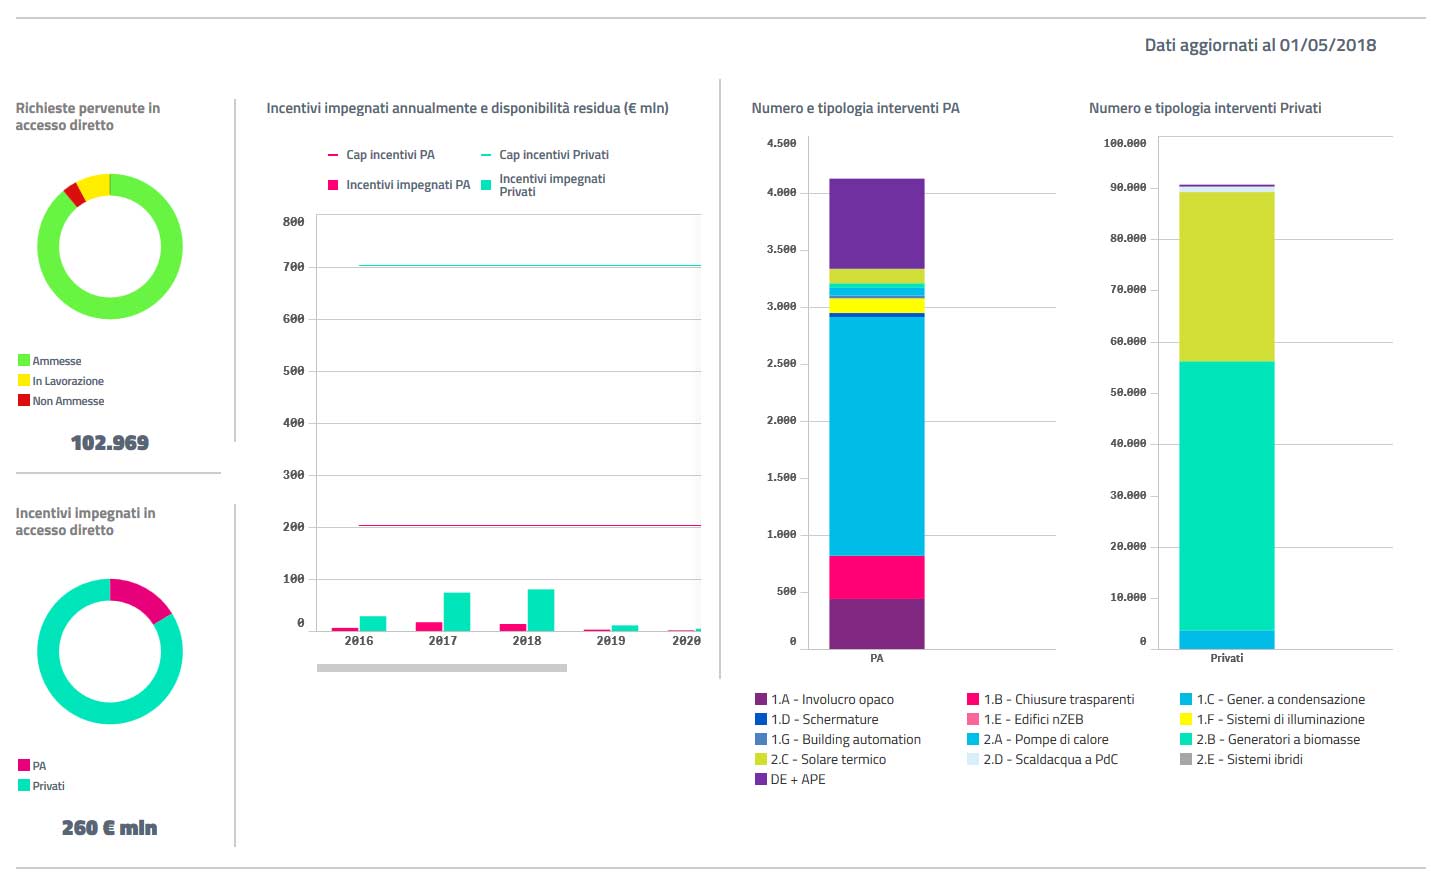The width and height of the screenshot is (1446, 885).
Task: Toggle the PA legend entry under incentives donut
Action: point(32,766)
